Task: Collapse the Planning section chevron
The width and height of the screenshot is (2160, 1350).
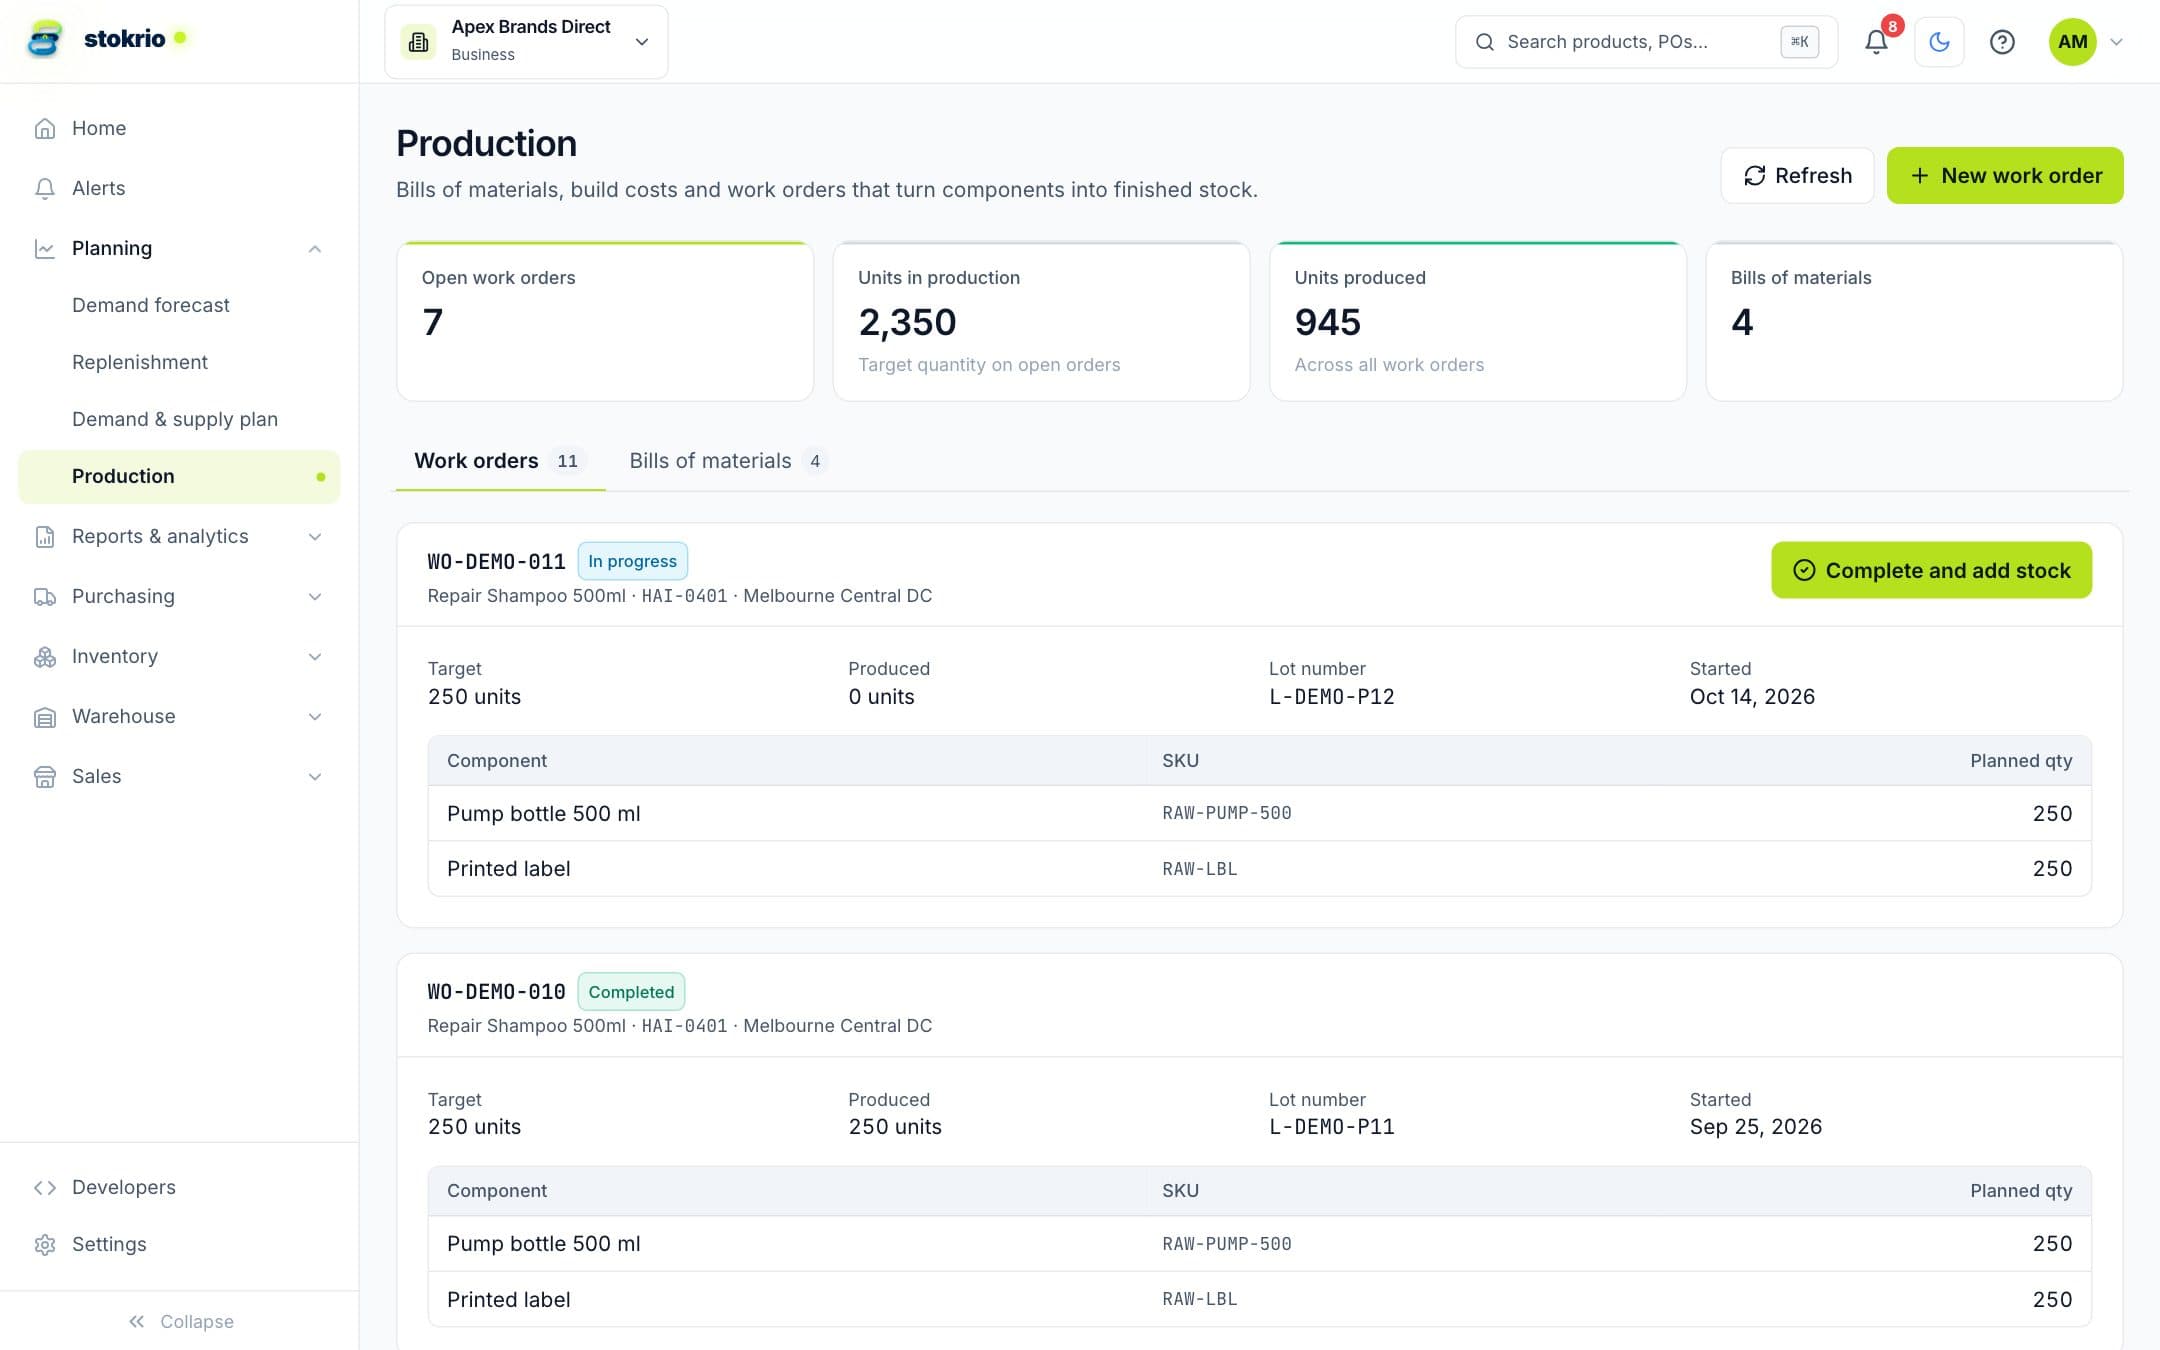Action: (315, 248)
